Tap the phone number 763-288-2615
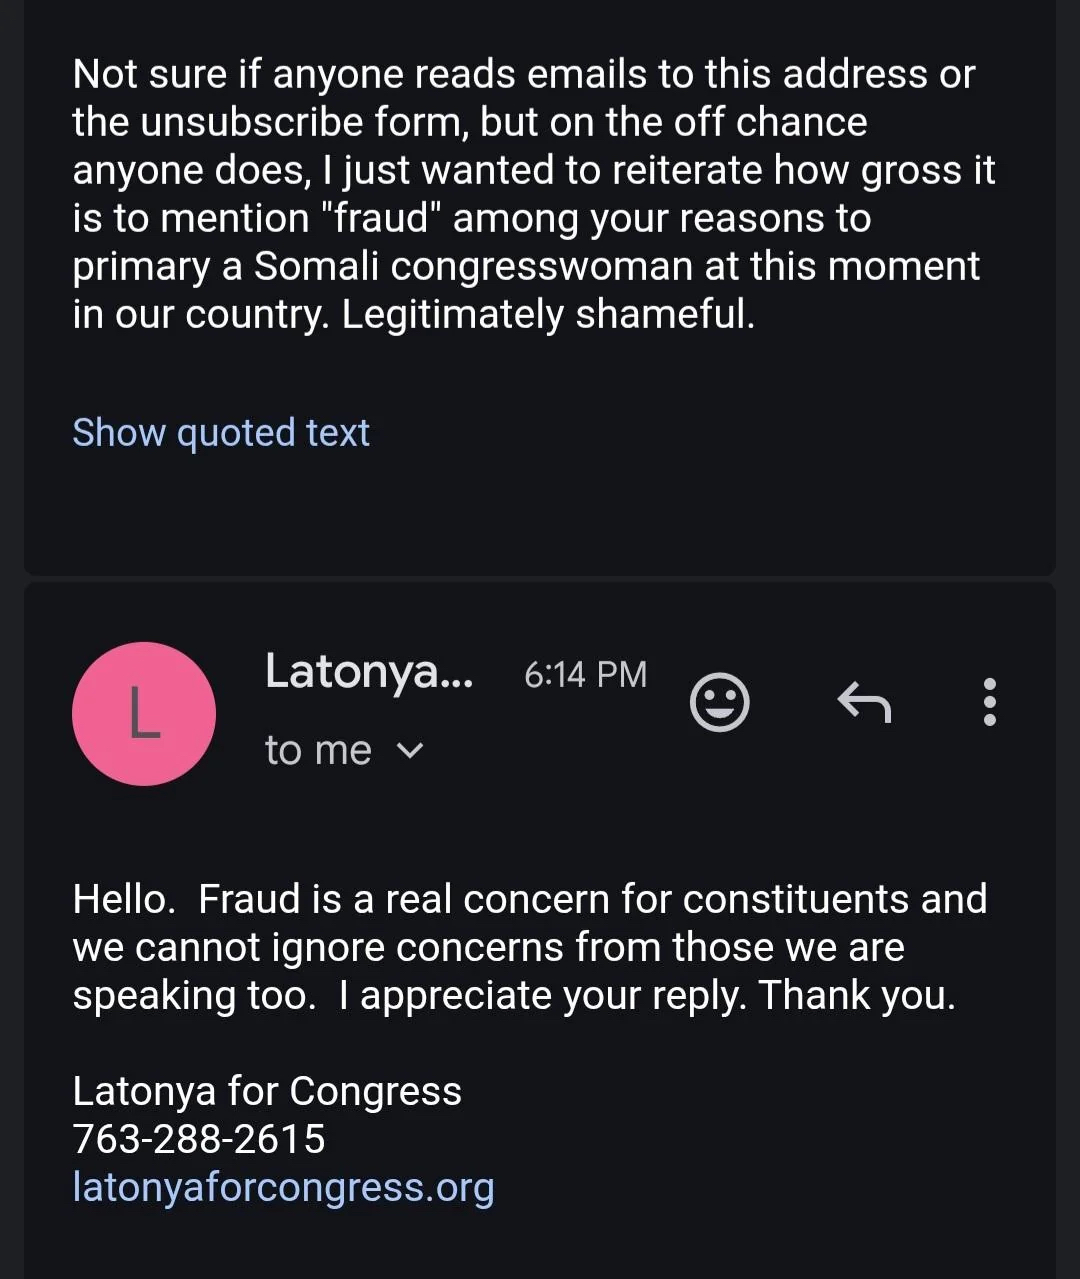The image size is (1080, 1279). pyautogui.click(x=199, y=1139)
